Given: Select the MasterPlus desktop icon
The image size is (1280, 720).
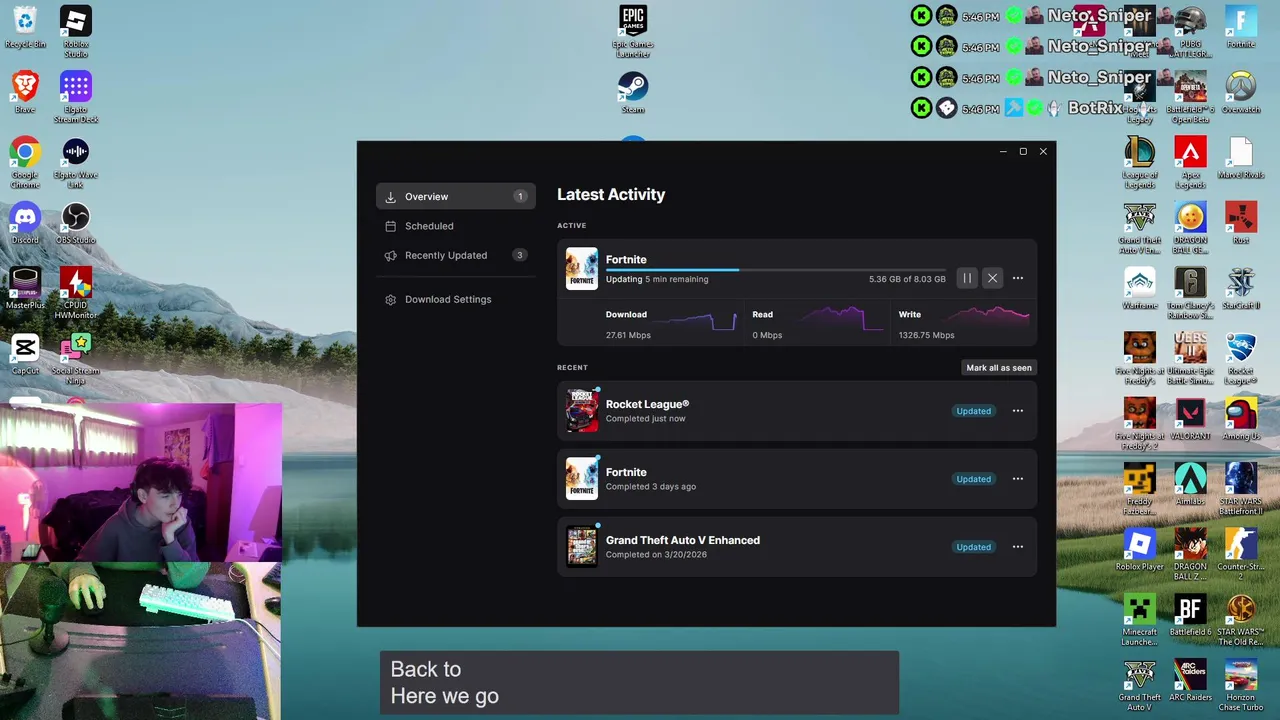Looking at the screenshot, I should click(x=25, y=288).
